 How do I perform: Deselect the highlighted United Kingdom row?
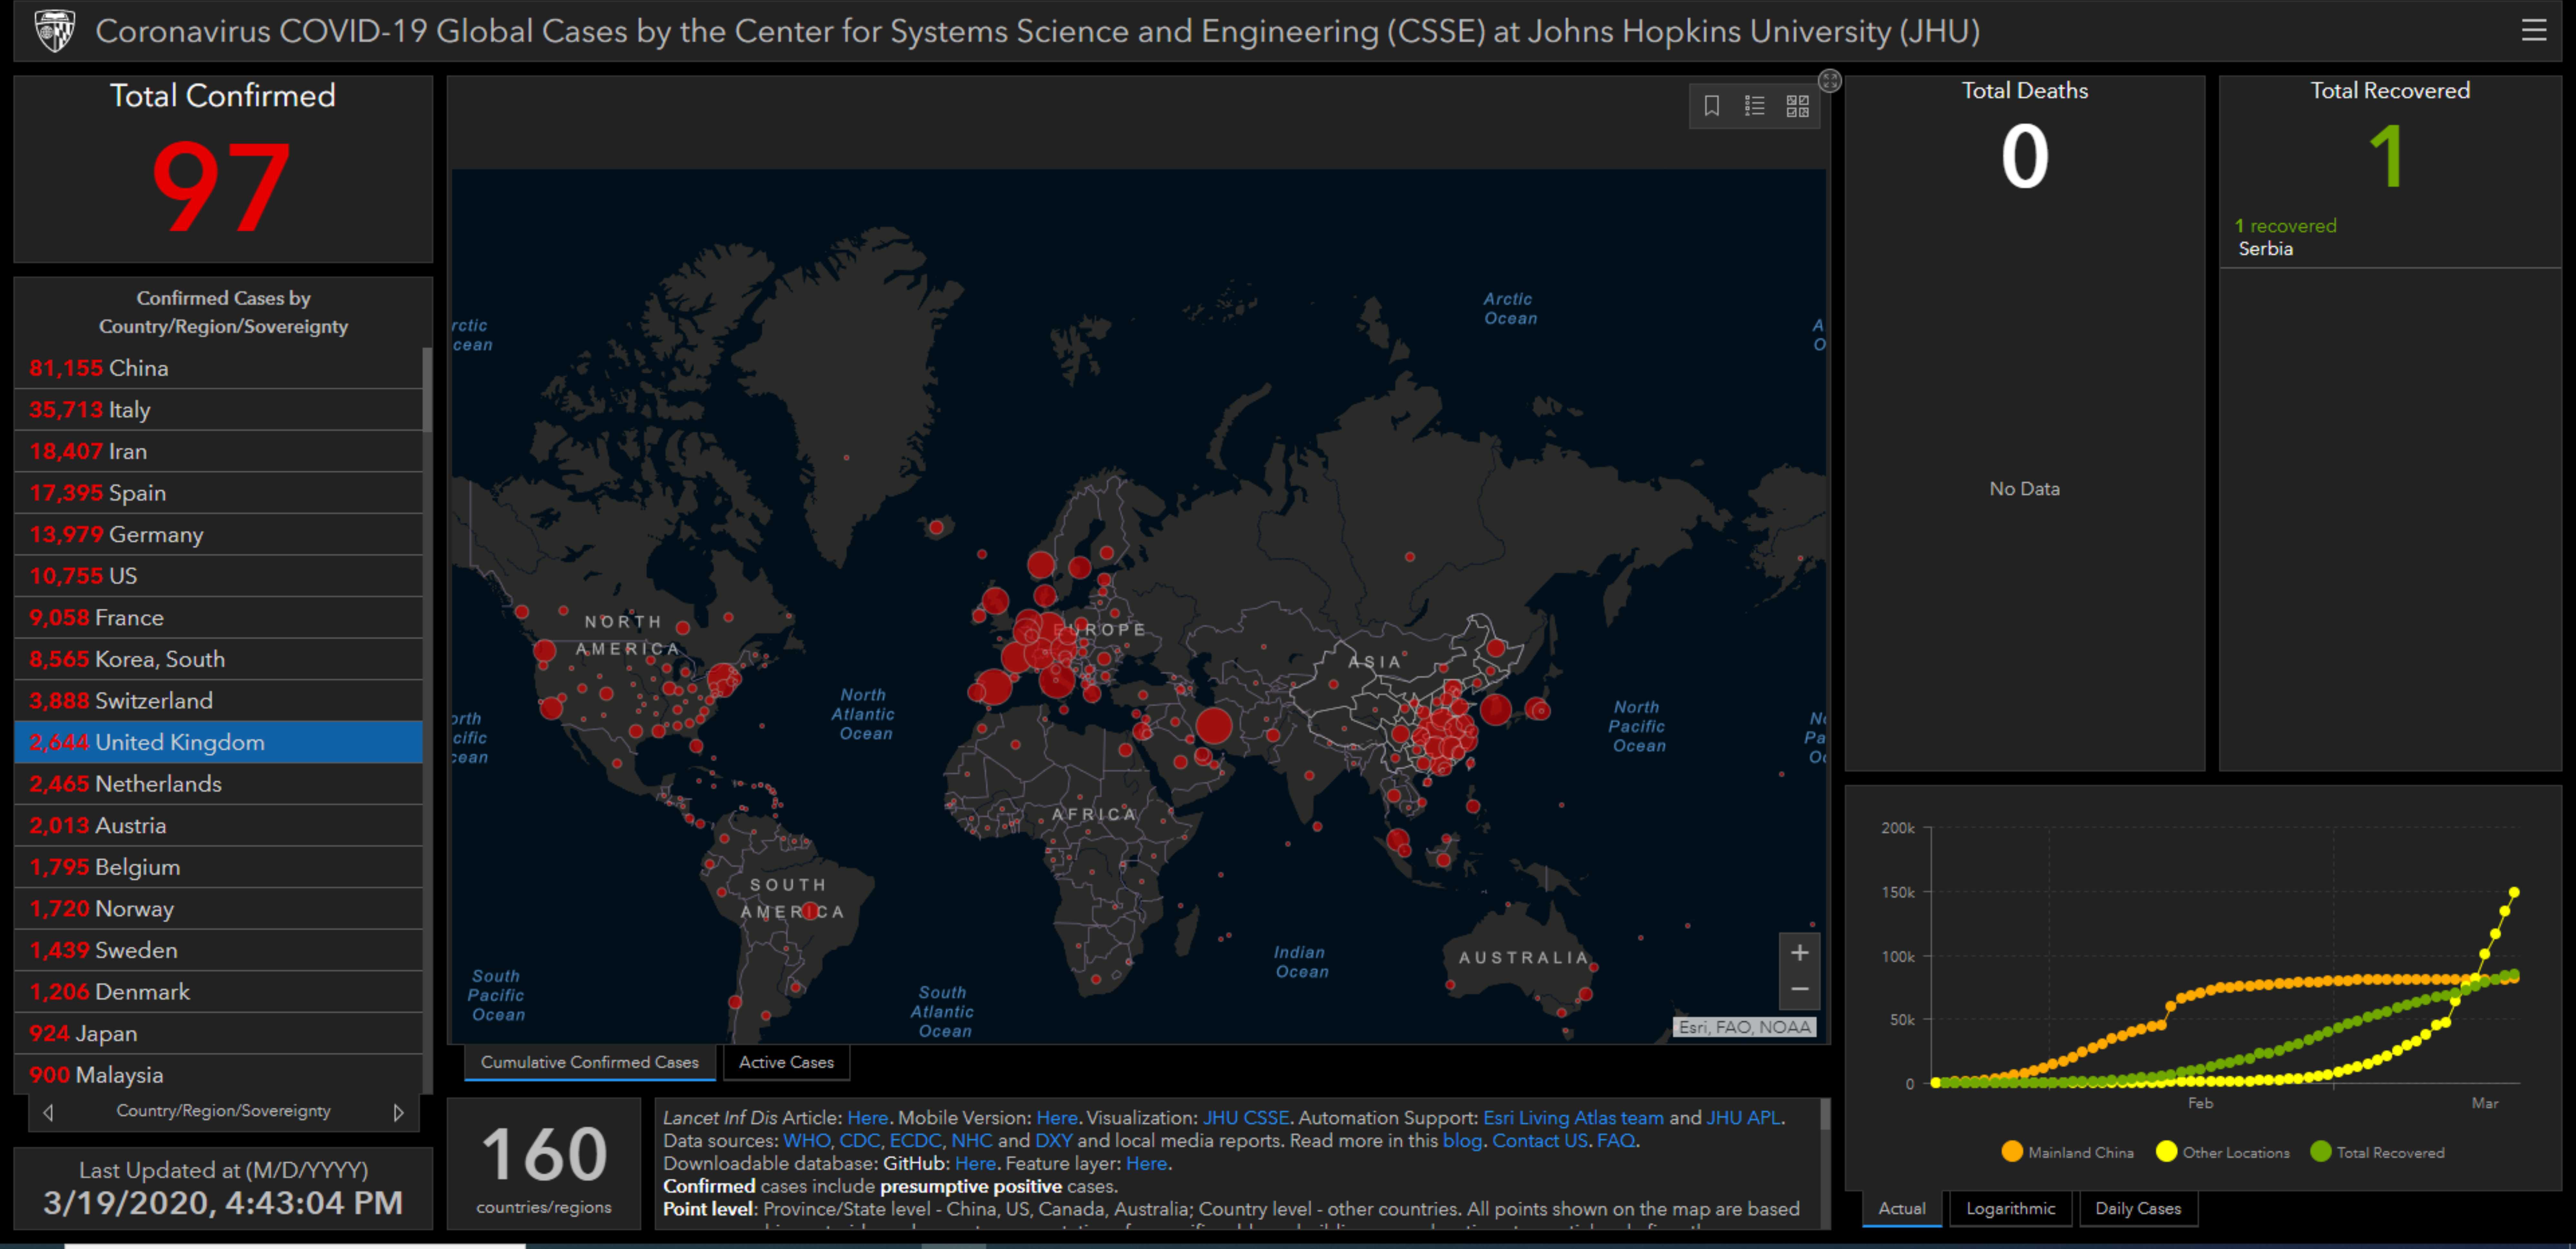coord(218,742)
